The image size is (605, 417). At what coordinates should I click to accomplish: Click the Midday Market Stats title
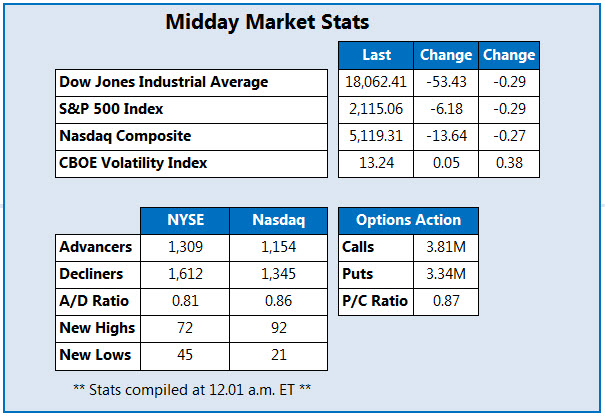point(267,22)
